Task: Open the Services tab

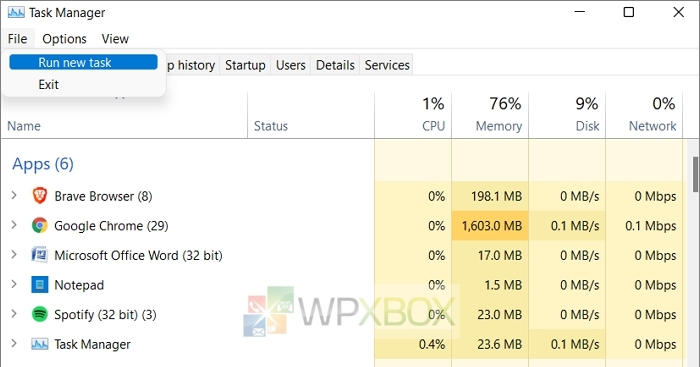Action: [x=387, y=65]
